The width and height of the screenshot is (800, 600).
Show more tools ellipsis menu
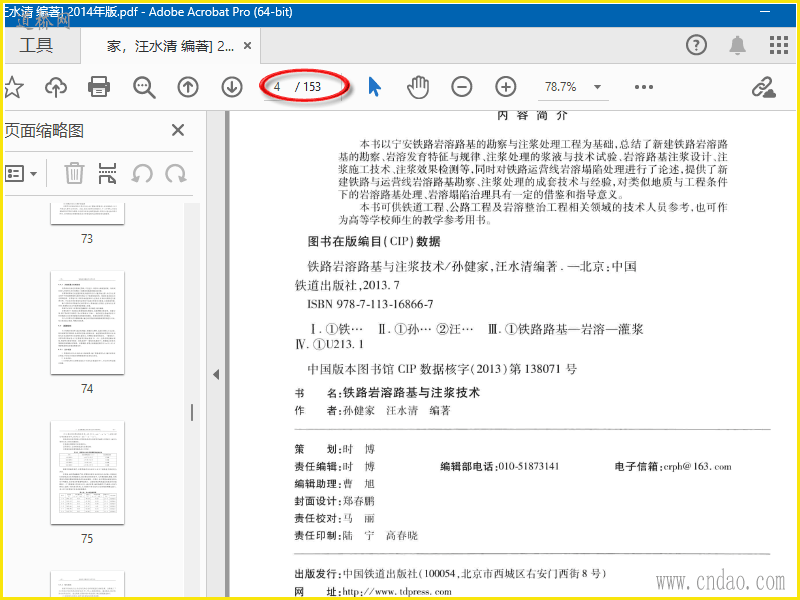coord(644,87)
